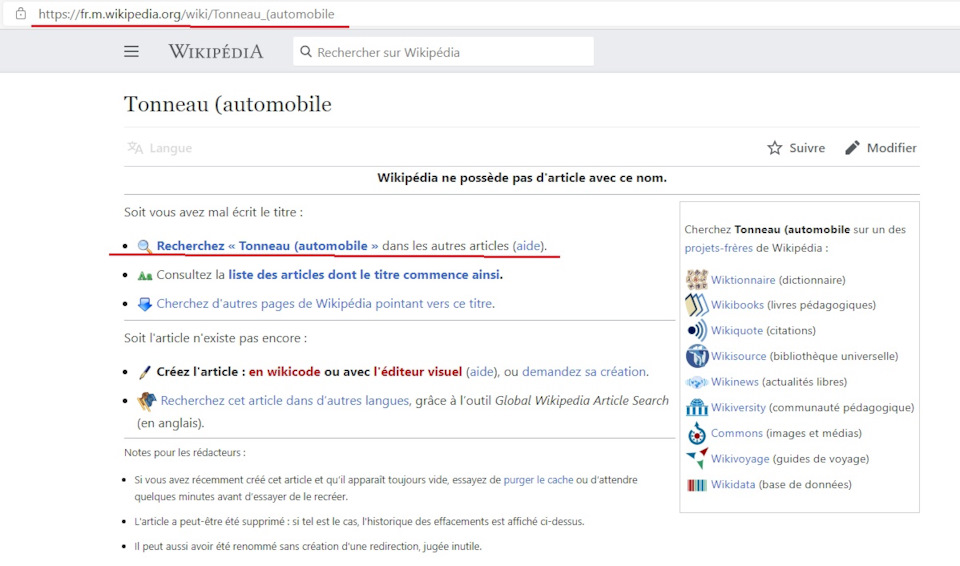Open the hamburger main menu
The width and height of the screenshot is (960, 566).
[131, 51]
